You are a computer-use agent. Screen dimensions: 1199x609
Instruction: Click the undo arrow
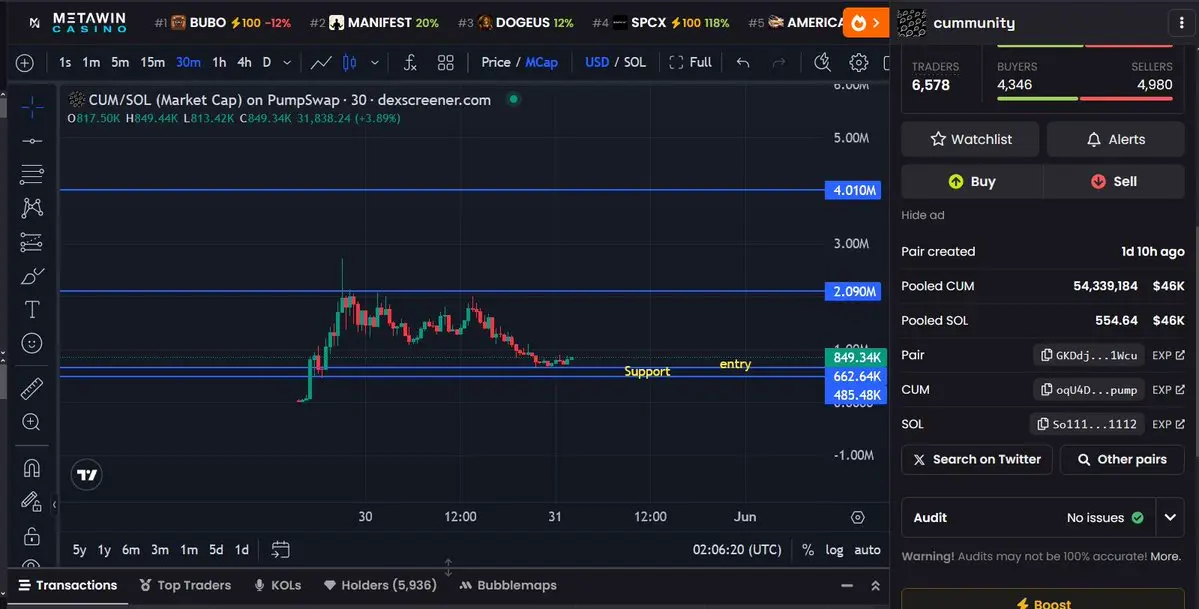[x=742, y=63]
